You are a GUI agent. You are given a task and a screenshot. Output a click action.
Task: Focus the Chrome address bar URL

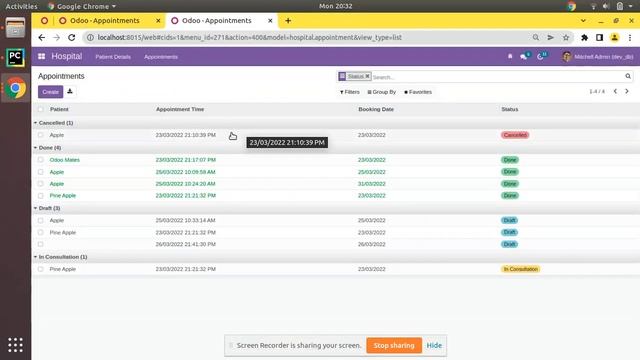click(x=250, y=38)
